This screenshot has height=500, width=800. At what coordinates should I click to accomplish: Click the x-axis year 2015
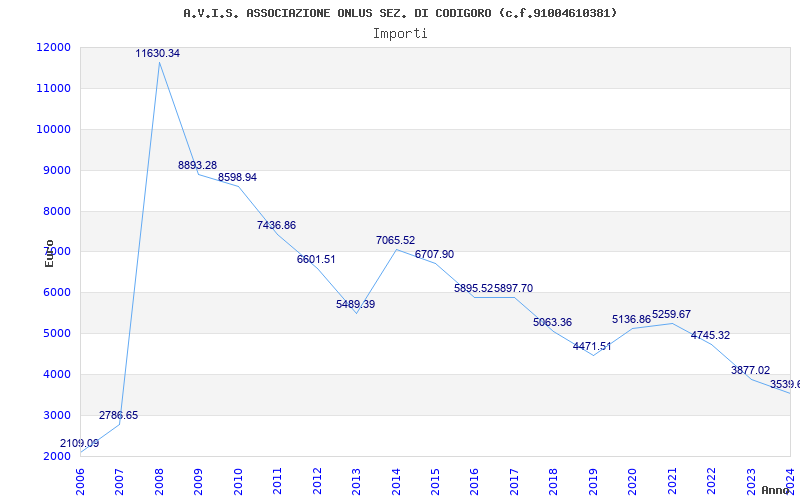[435, 482]
